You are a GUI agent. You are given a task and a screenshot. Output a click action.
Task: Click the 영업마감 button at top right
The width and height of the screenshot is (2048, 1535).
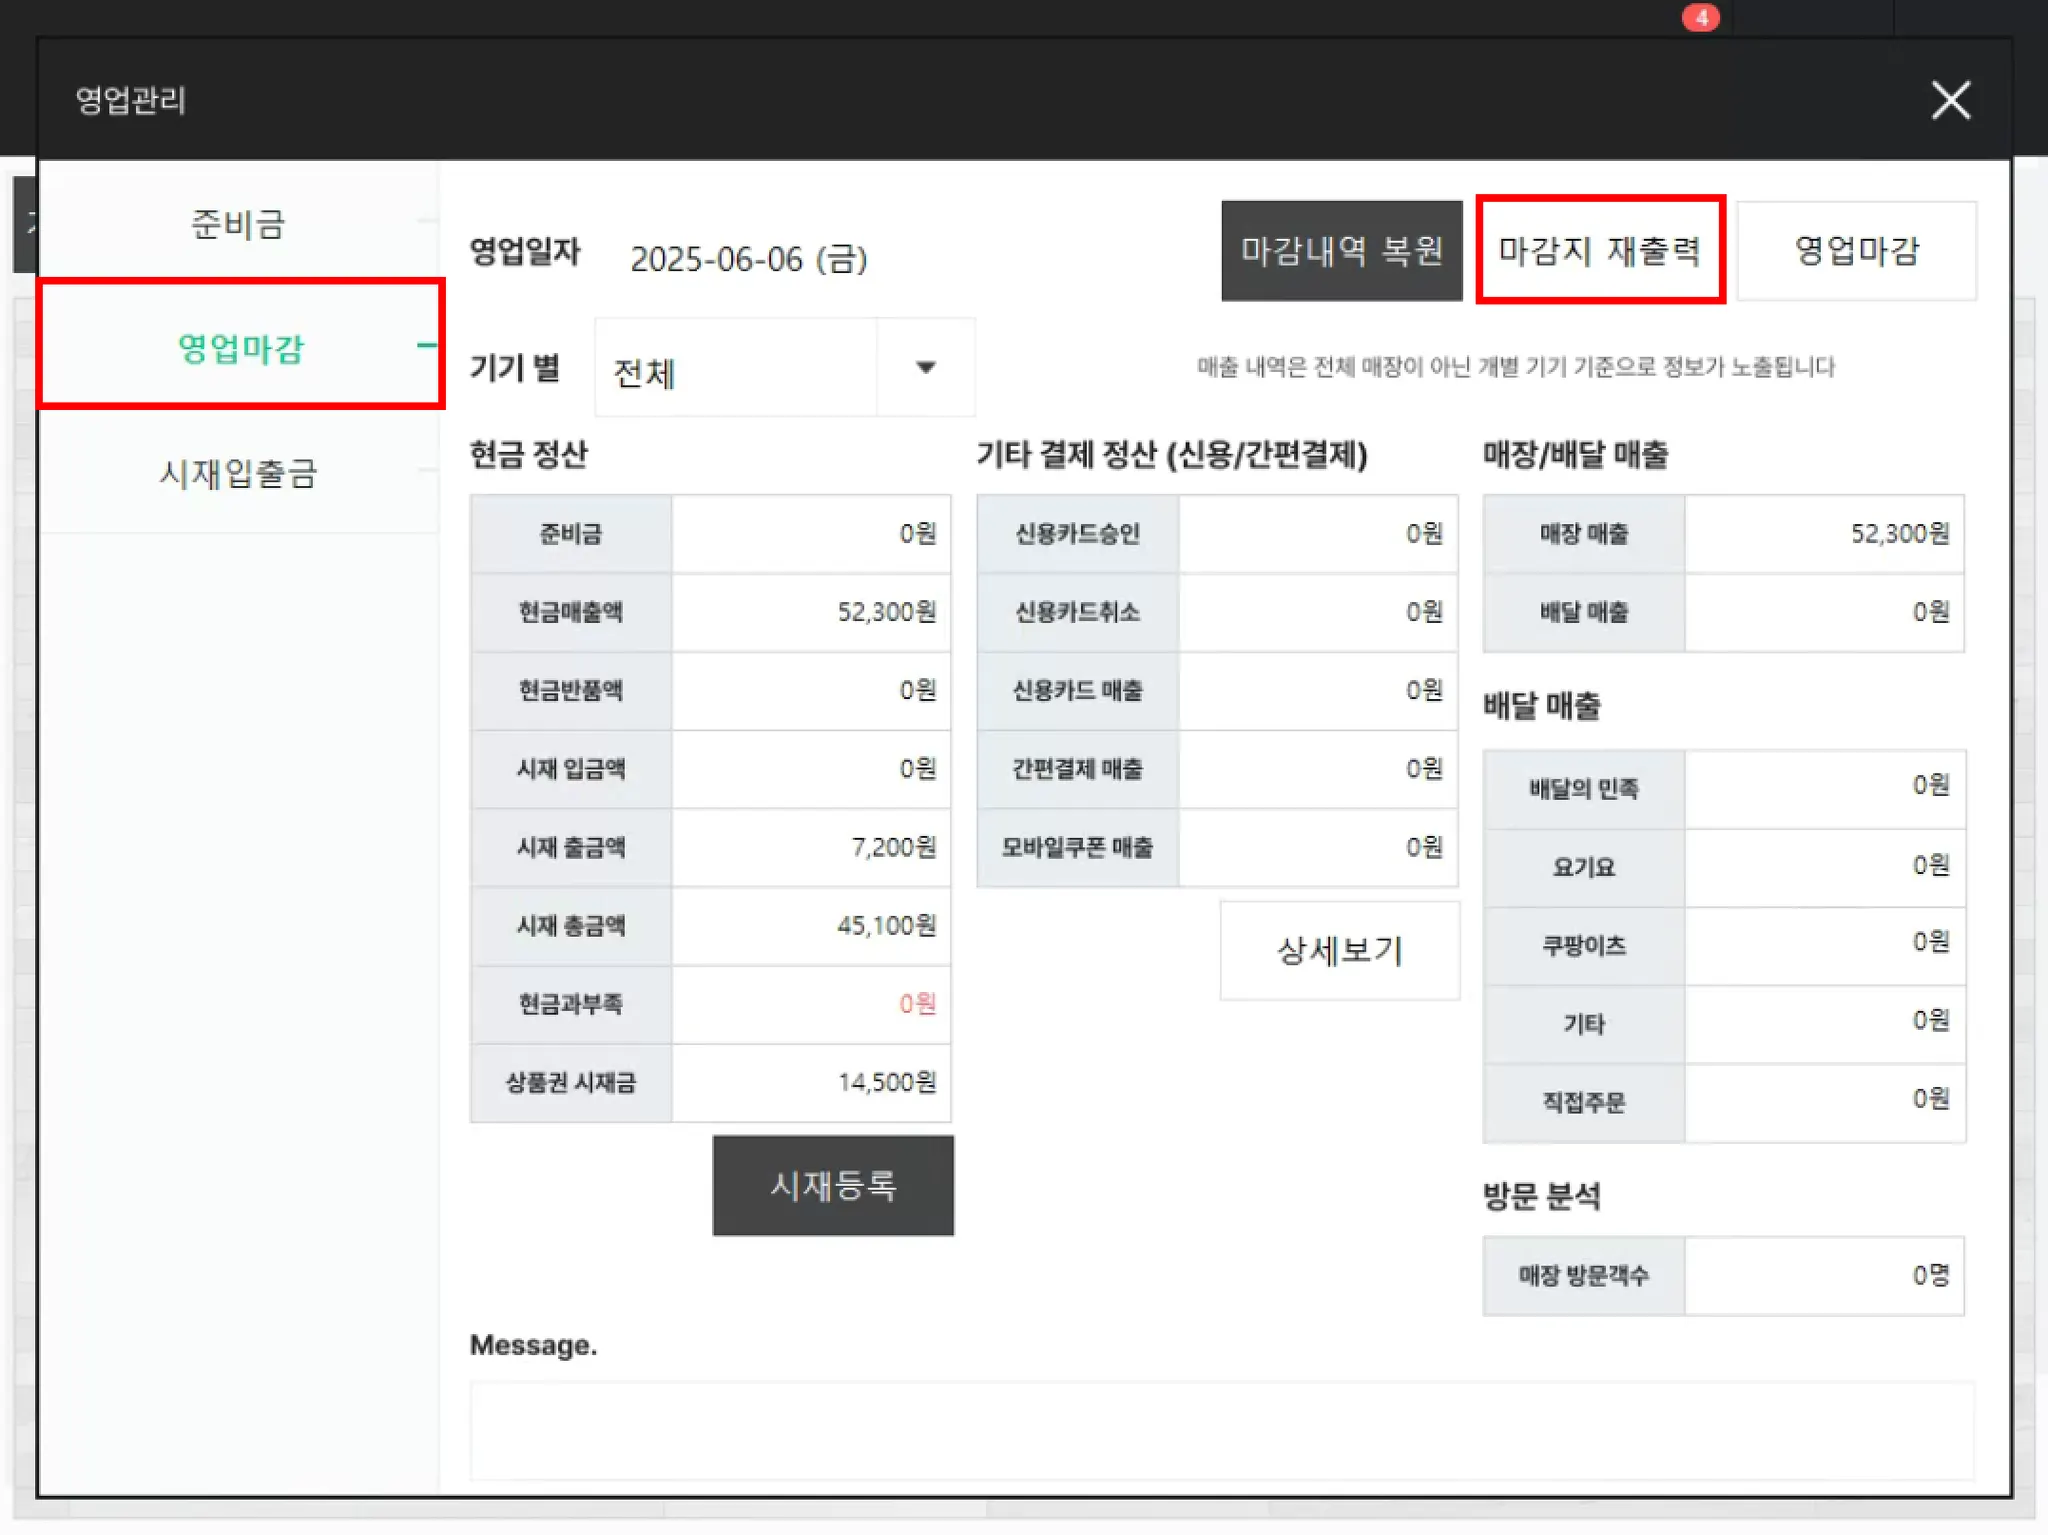point(1856,251)
